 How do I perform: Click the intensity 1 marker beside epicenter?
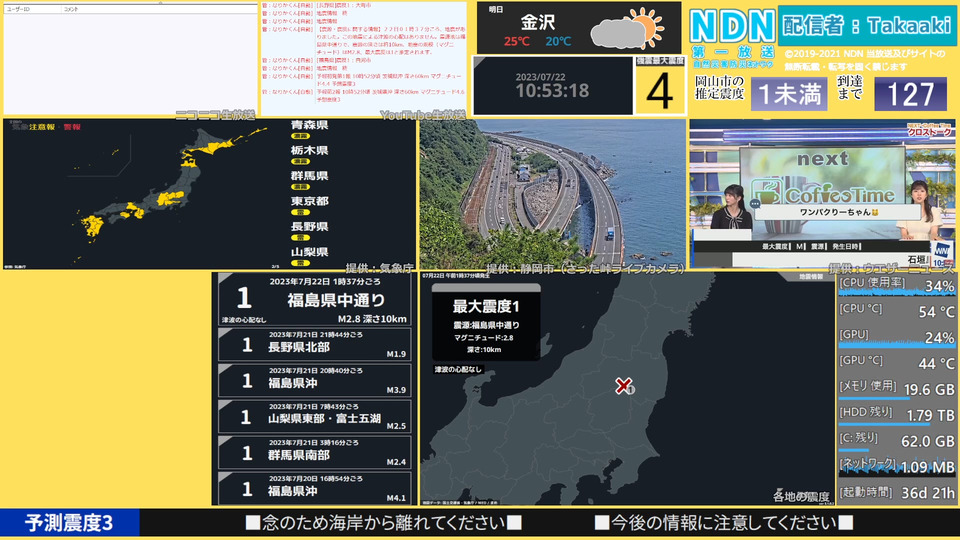(631, 389)
